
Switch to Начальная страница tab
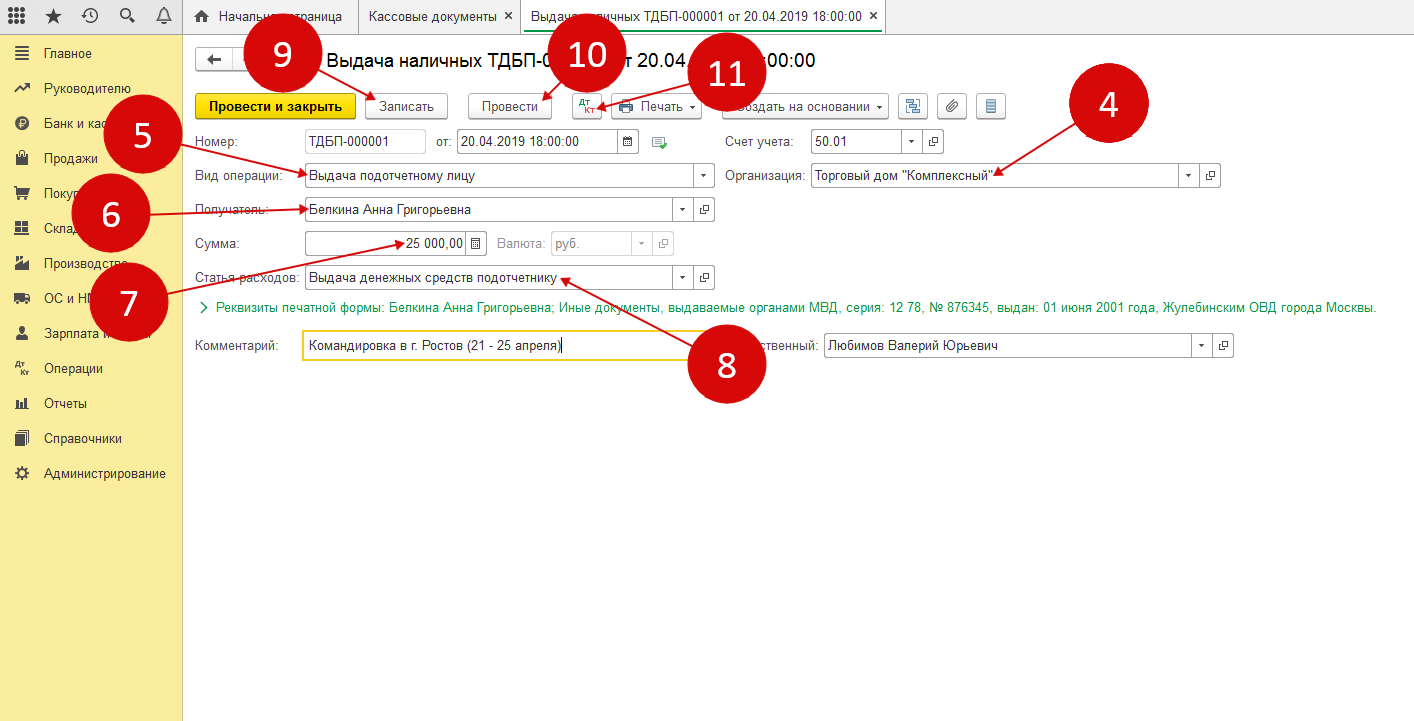(x=270, y=17)
